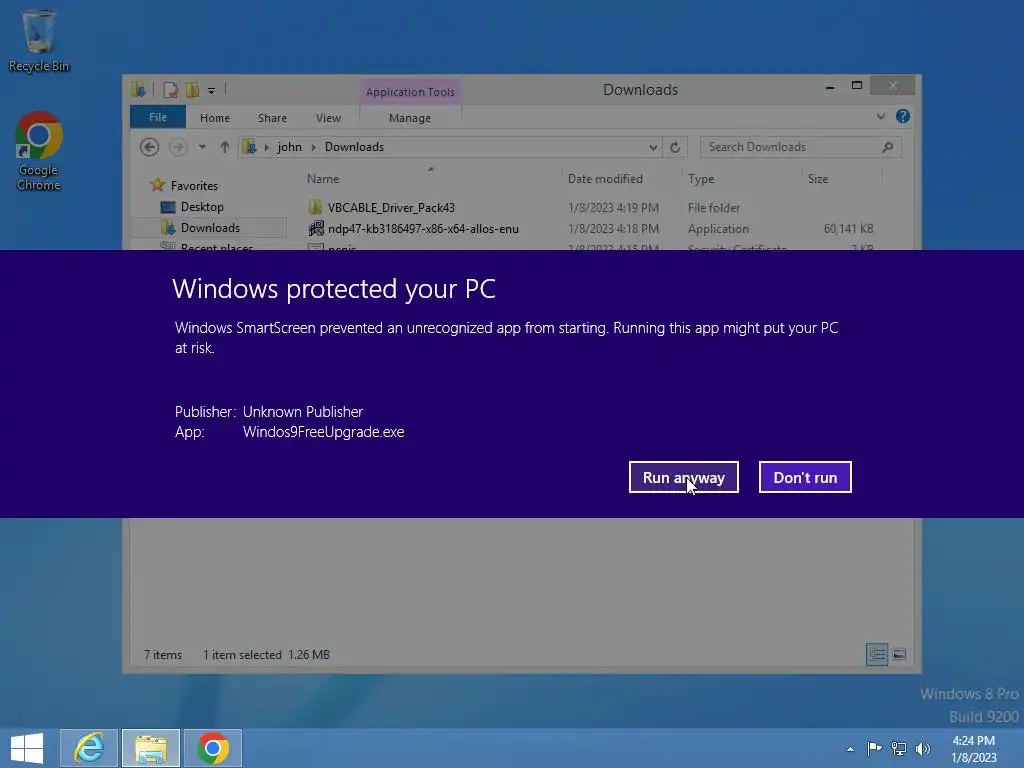Sort files by the Type column
The width and height of the screenshot is (1024, 768).
[x=701, y=178]
